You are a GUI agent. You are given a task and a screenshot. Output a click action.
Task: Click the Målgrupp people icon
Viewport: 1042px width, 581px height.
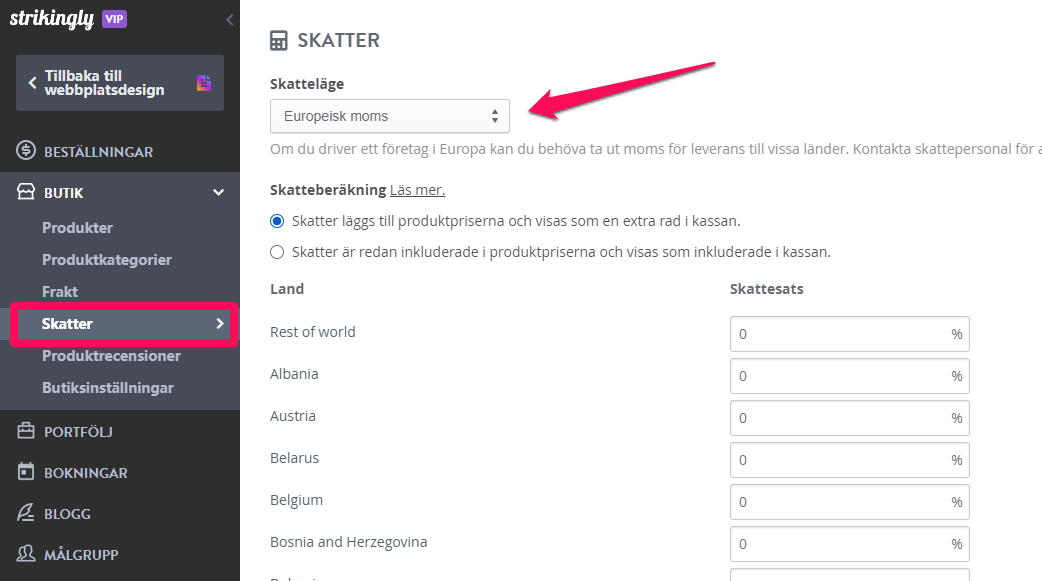click(26, 554)
